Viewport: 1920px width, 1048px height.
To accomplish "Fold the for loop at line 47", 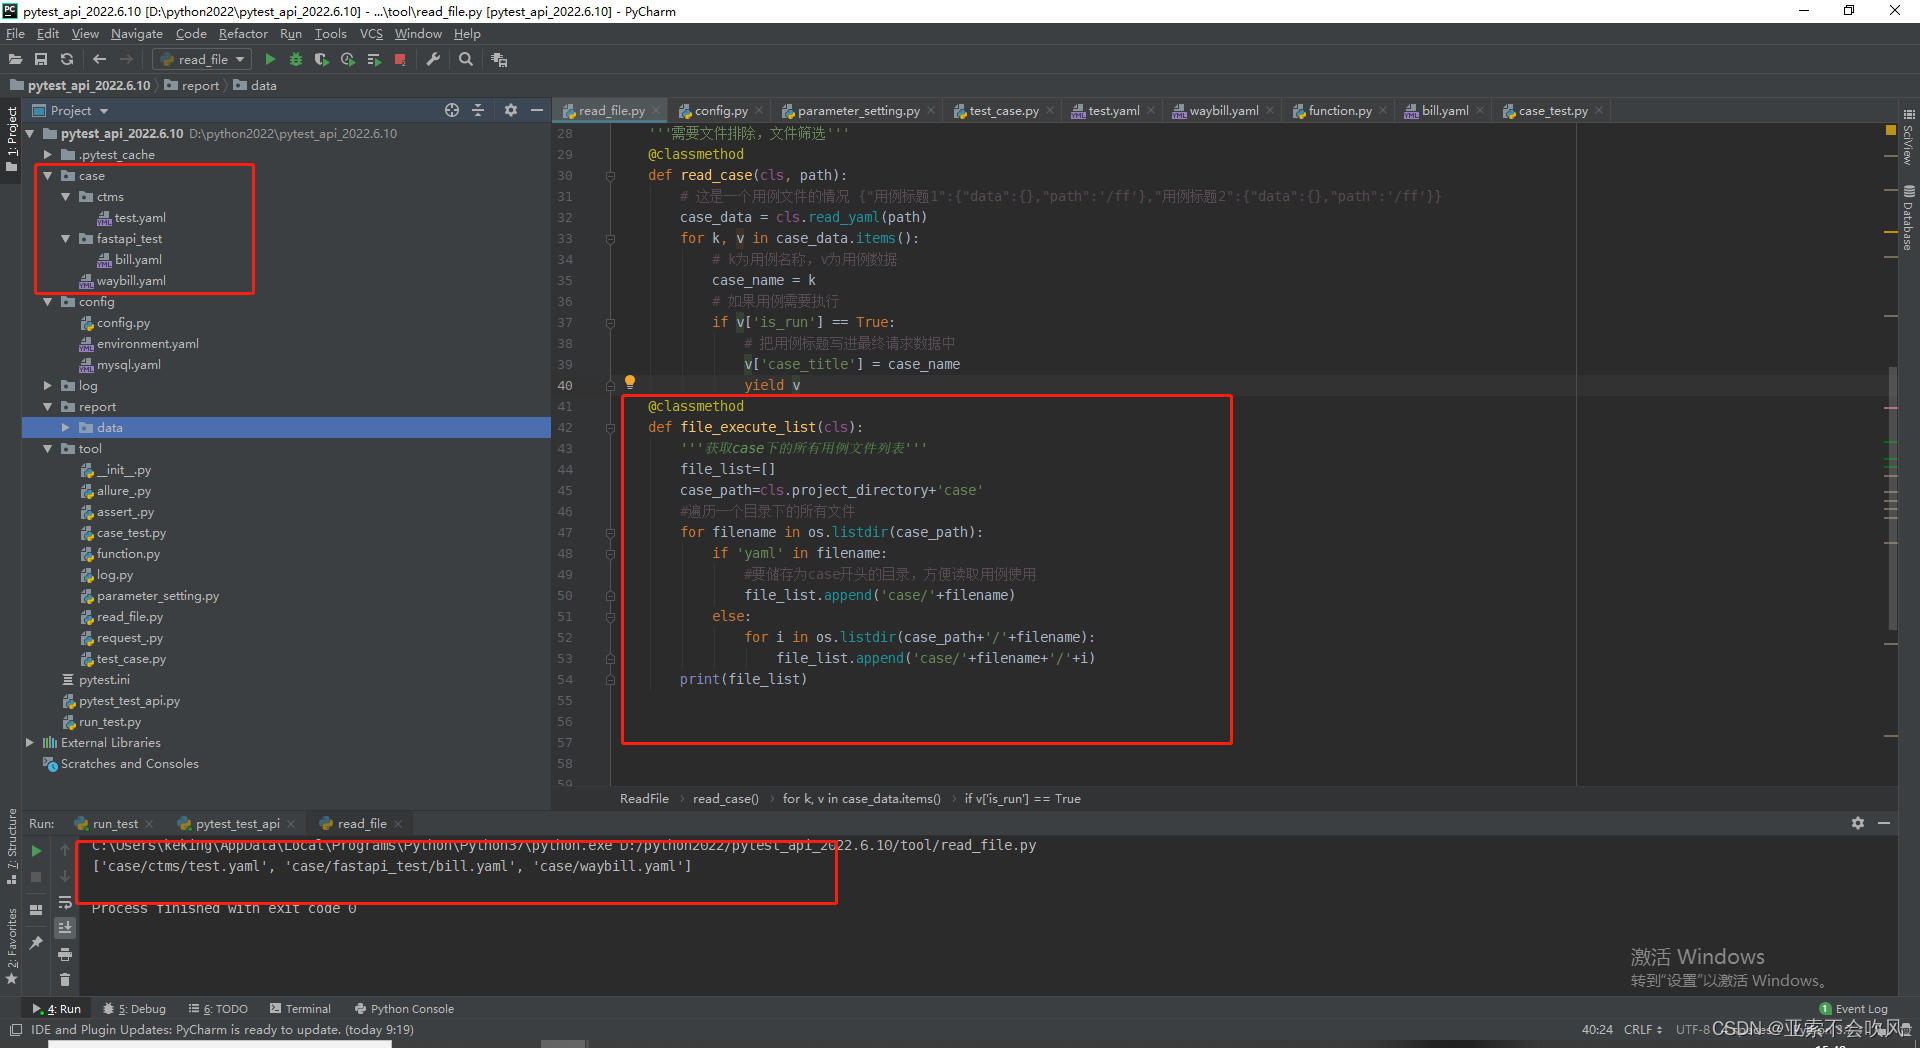I will coord(610,532).
